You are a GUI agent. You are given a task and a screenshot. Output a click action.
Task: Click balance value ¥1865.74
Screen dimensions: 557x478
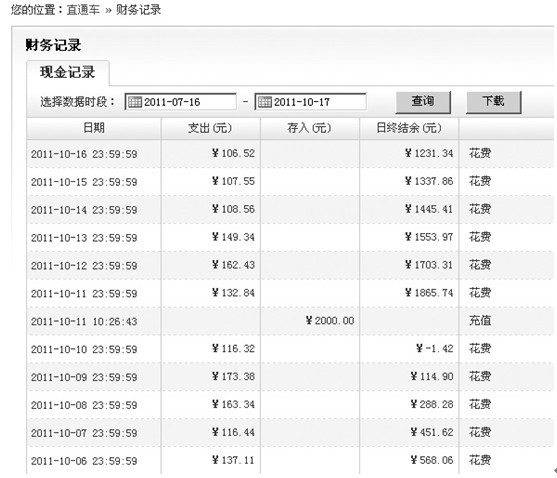click(429, 293)
